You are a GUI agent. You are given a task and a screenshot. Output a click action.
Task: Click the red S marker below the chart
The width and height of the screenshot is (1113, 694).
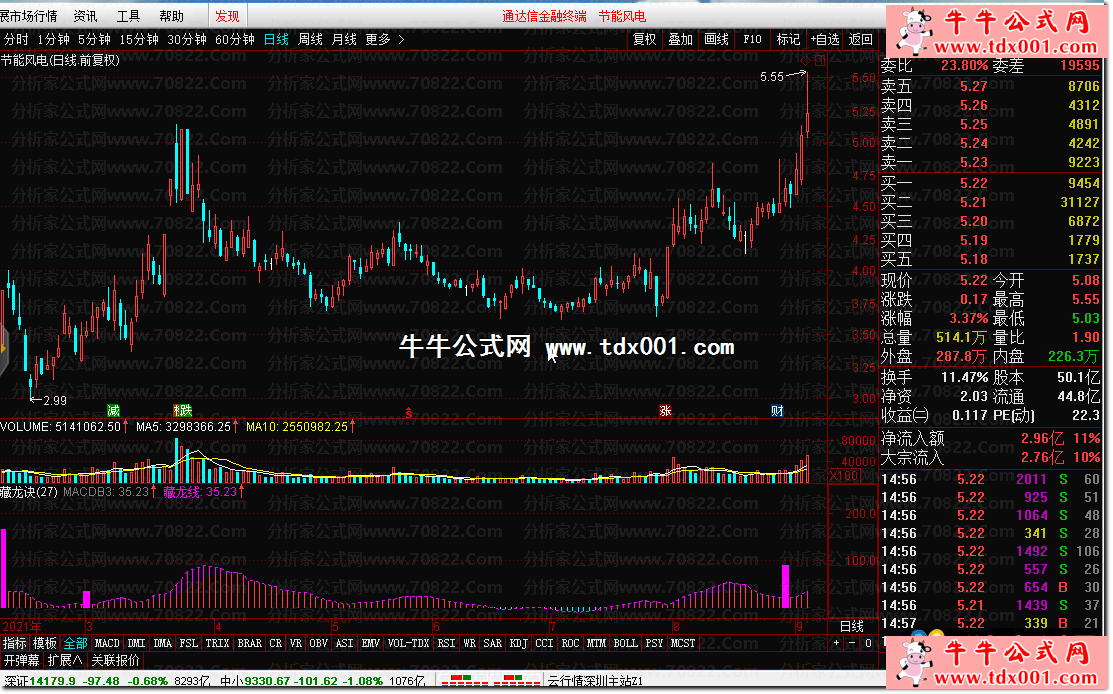(x=408, y=412)
